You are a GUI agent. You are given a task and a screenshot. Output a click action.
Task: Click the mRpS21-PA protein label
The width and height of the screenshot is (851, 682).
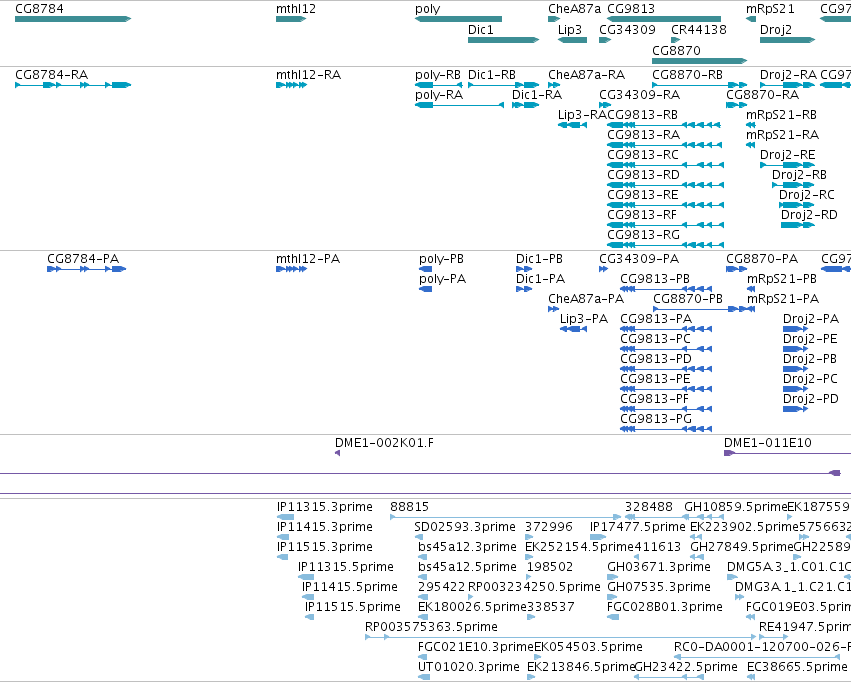tap(783, 298)
